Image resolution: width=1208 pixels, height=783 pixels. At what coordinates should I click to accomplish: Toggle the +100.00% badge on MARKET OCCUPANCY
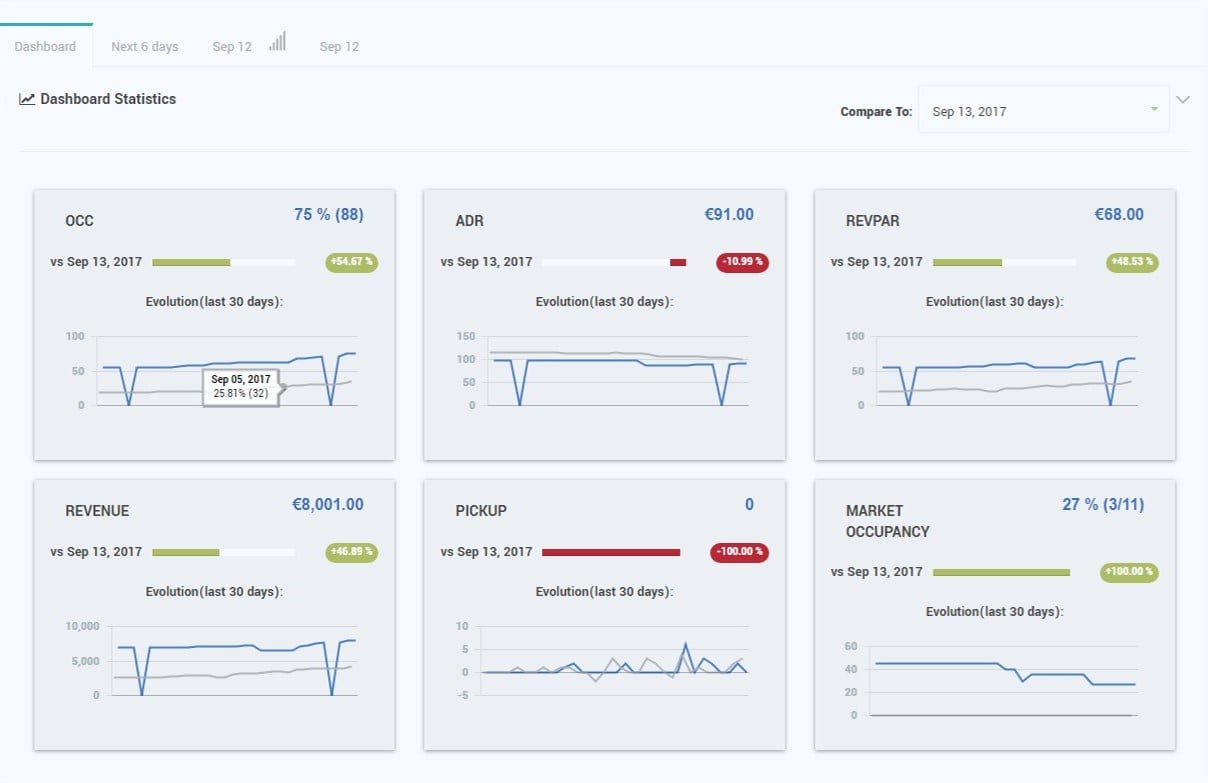(1128, 571)
